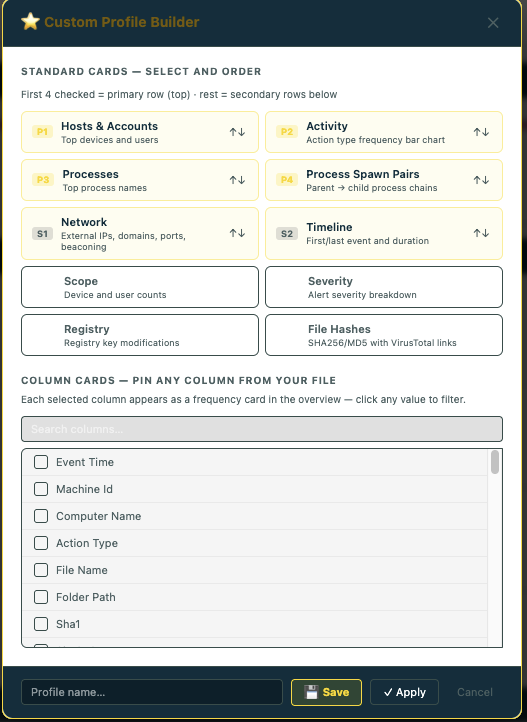The width and height of the screenshot is (527, 722).
Task: Click reorder arrows on Activity card
Action: click(481, 132)
